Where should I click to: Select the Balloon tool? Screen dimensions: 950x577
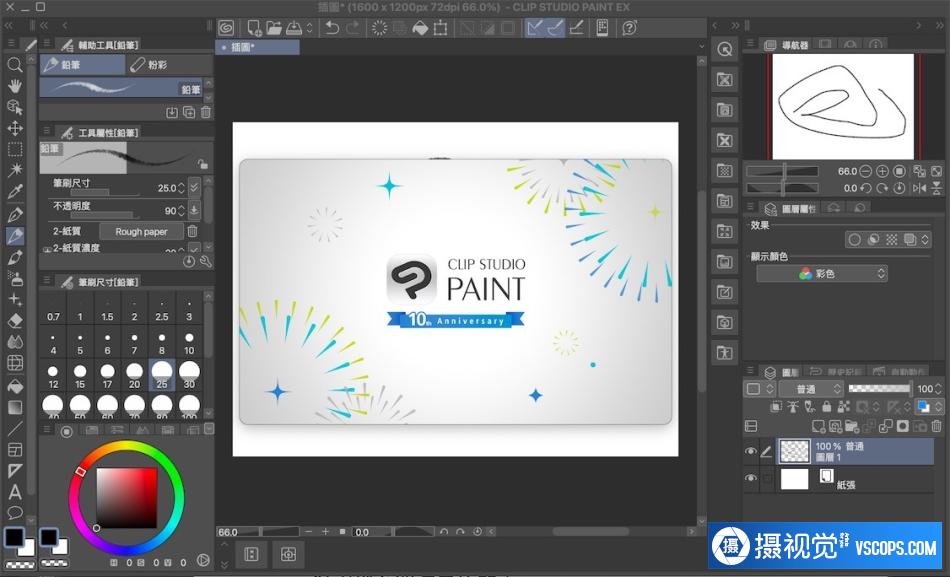pos(15,513)
